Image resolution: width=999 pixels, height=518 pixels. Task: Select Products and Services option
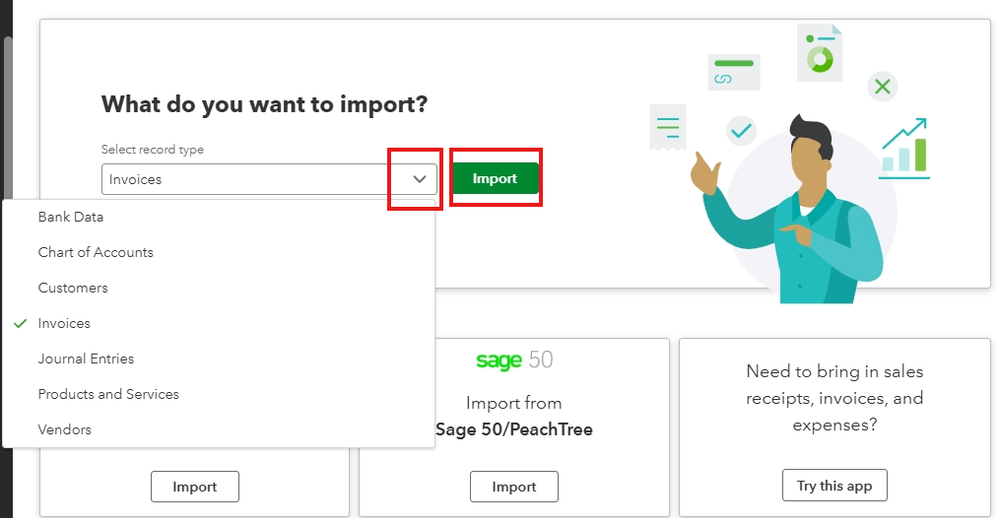click(x=108, y=394)
